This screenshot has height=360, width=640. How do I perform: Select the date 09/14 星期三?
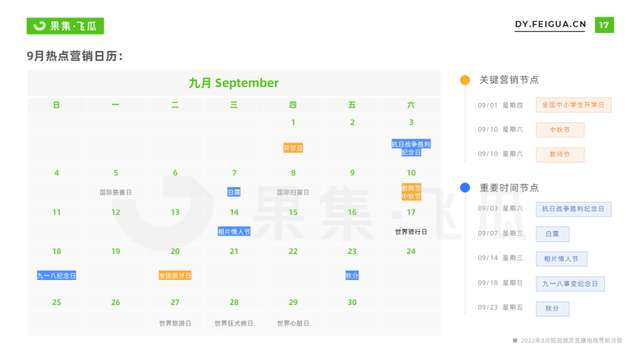tap(500, 258)
